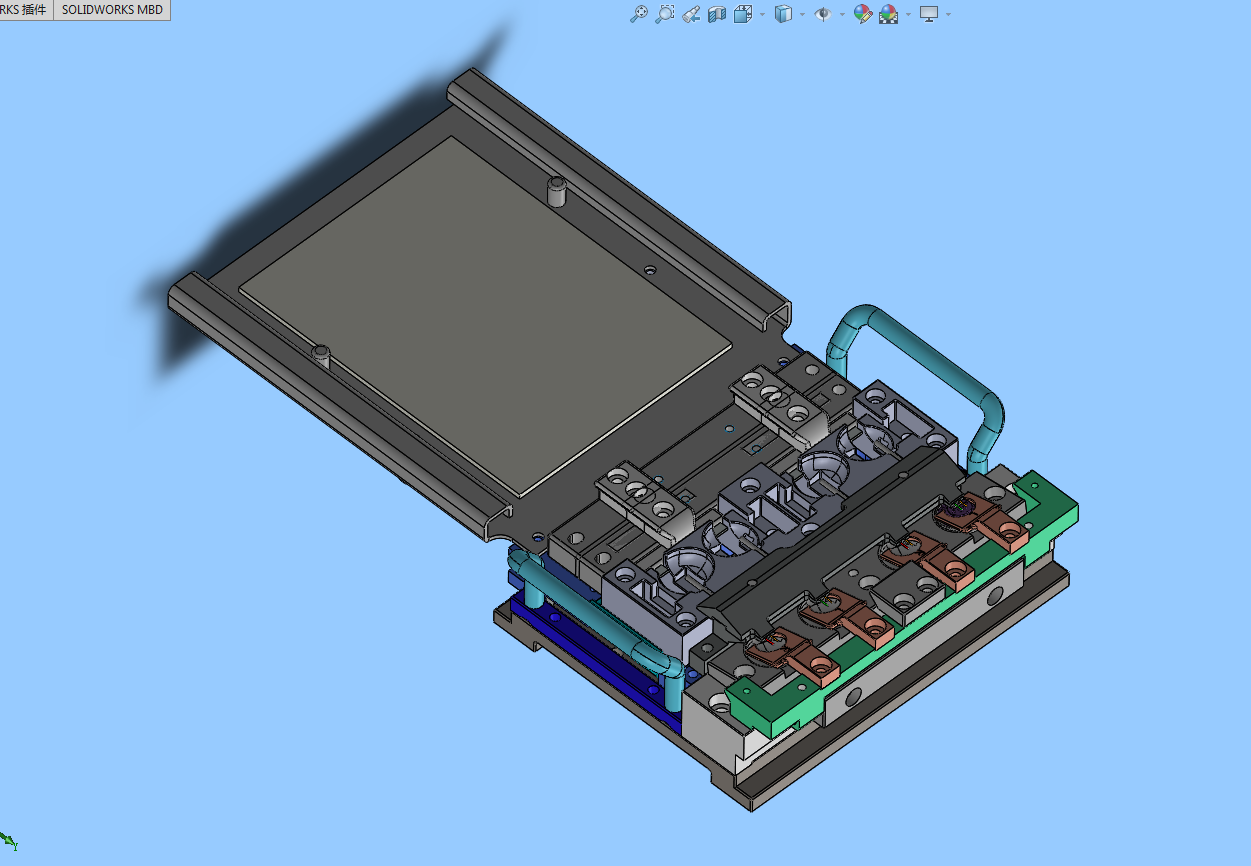Open the View Orientation icon
This screenshot has height=866, width=1251.
743,14
